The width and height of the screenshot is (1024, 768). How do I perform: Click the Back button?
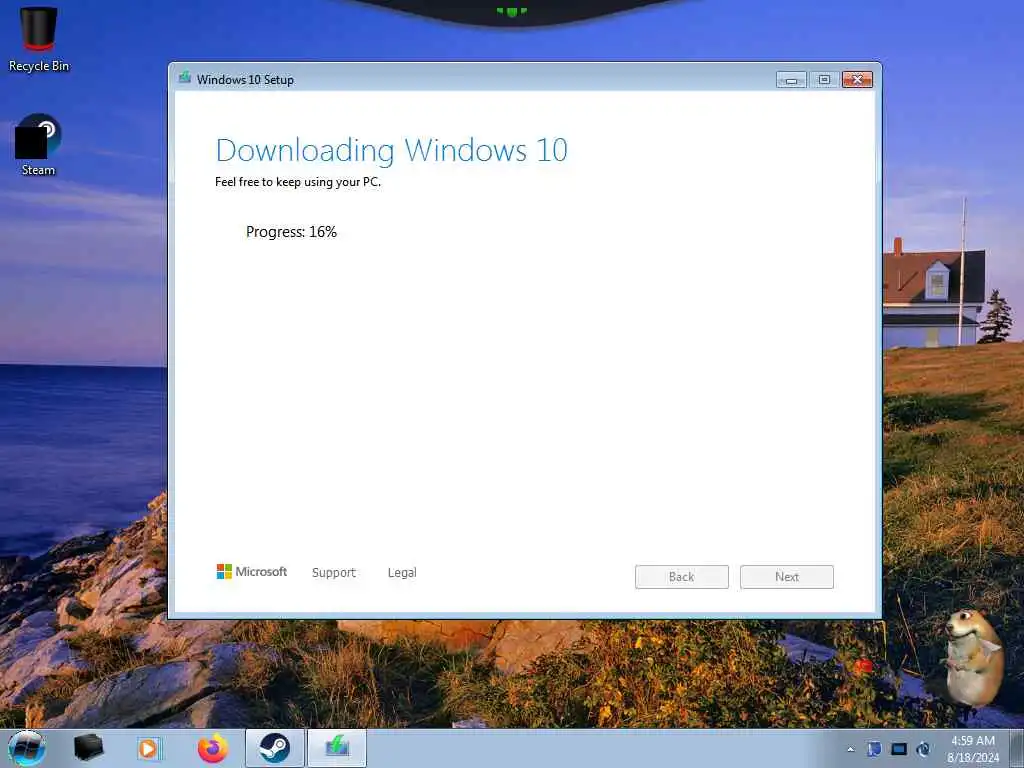point(682,577)
